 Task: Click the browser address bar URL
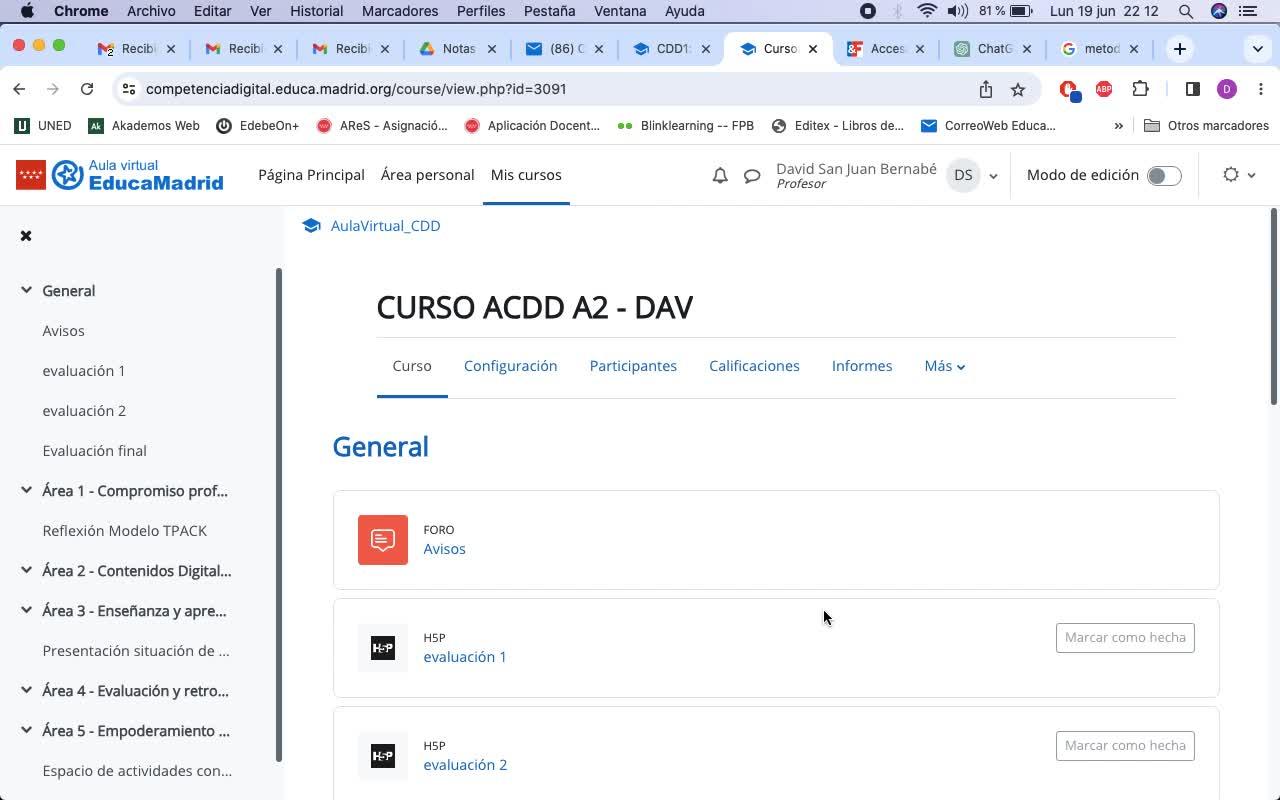[356, 89]
